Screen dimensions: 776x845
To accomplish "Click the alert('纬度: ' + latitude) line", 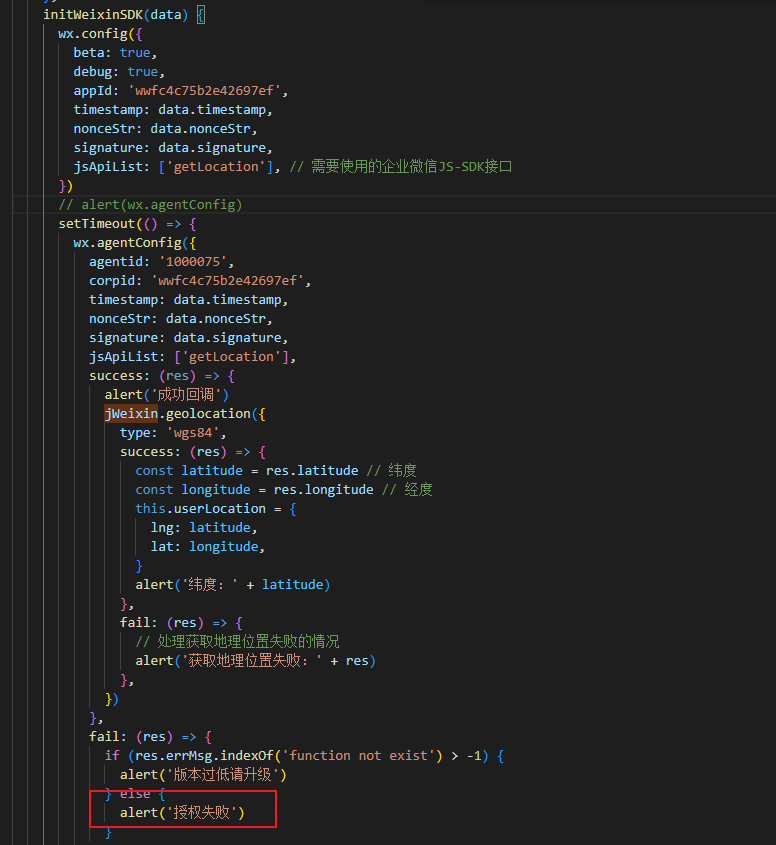I will pos(232,585).
